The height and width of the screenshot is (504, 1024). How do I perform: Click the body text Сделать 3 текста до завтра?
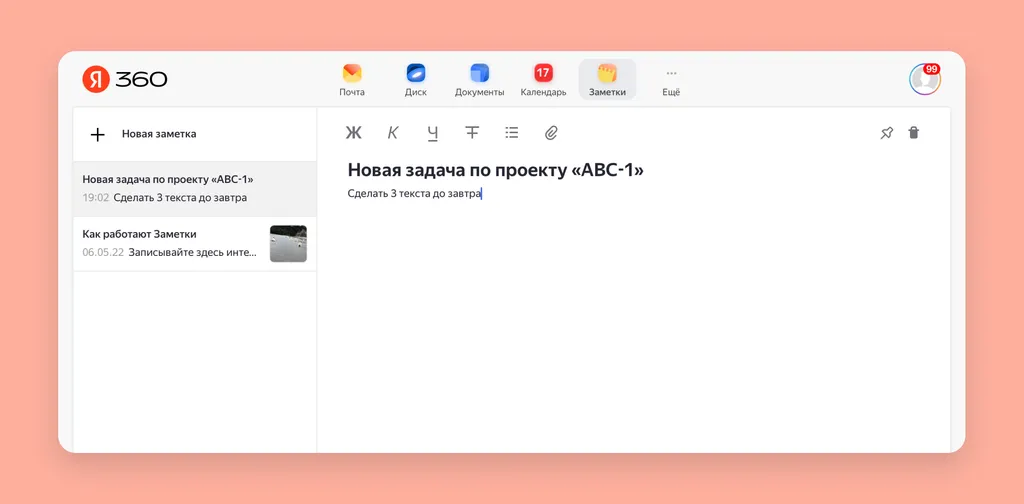click(414, 194)
